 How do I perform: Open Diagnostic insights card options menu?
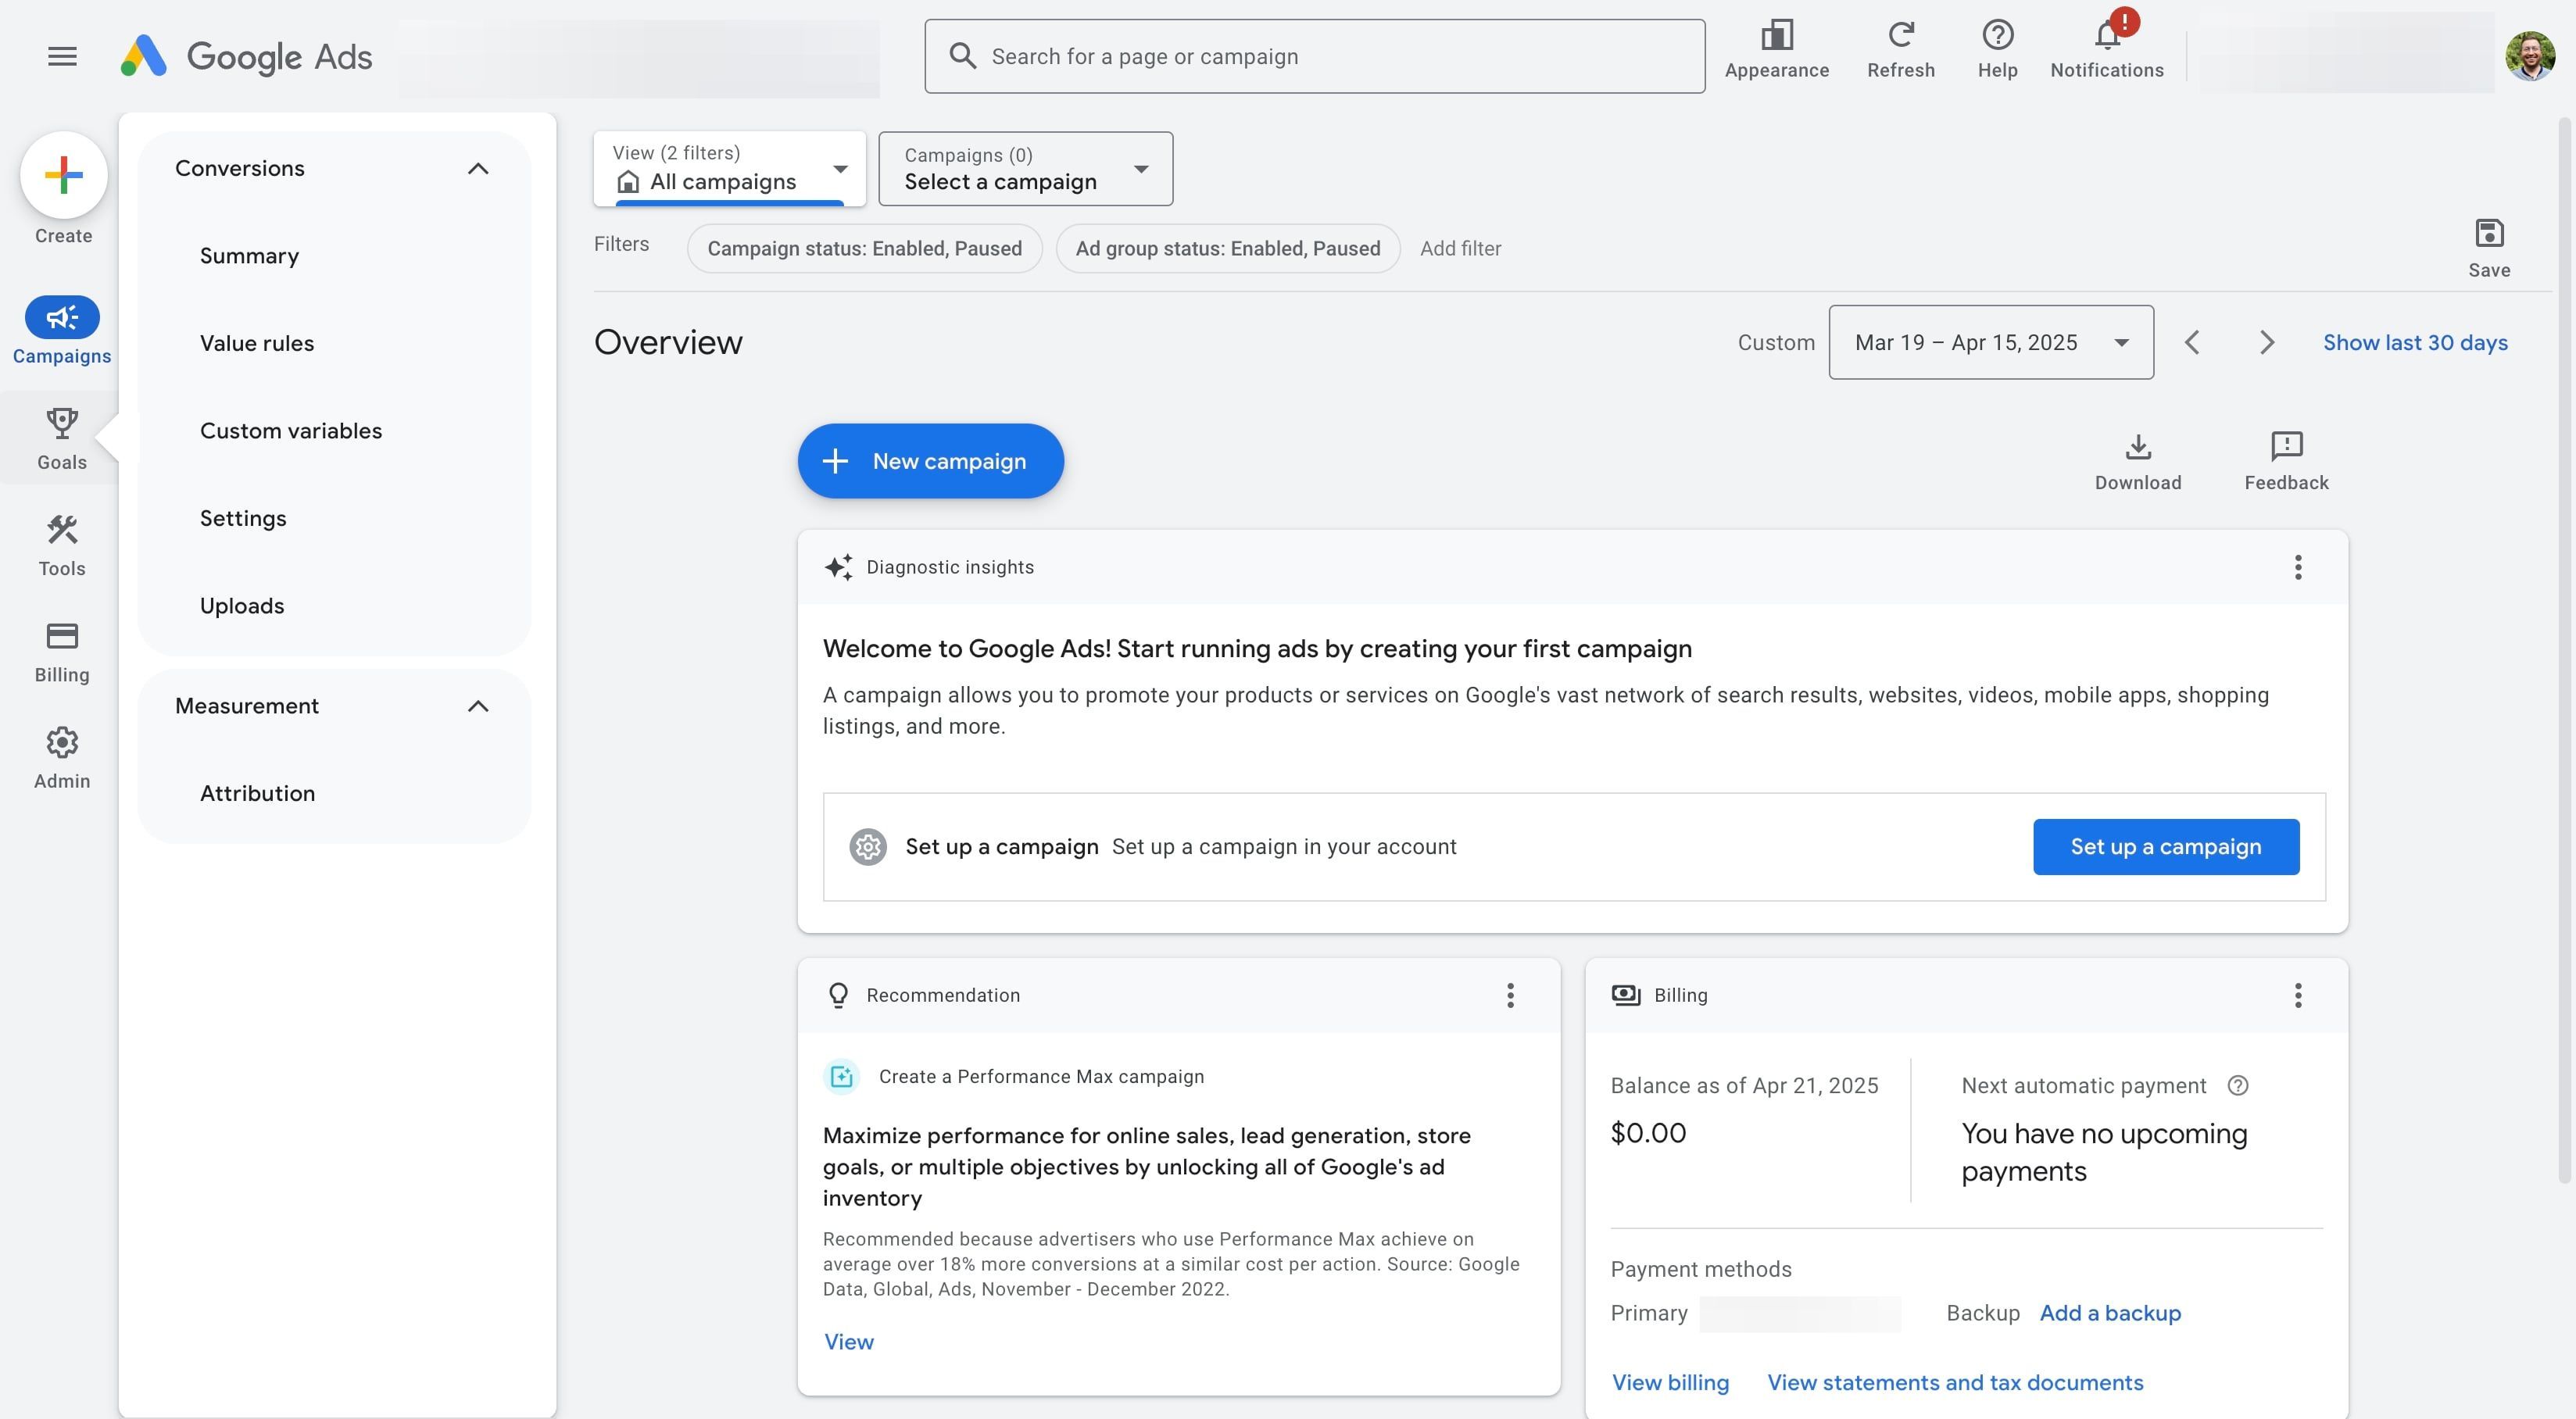pos(2298,567)
